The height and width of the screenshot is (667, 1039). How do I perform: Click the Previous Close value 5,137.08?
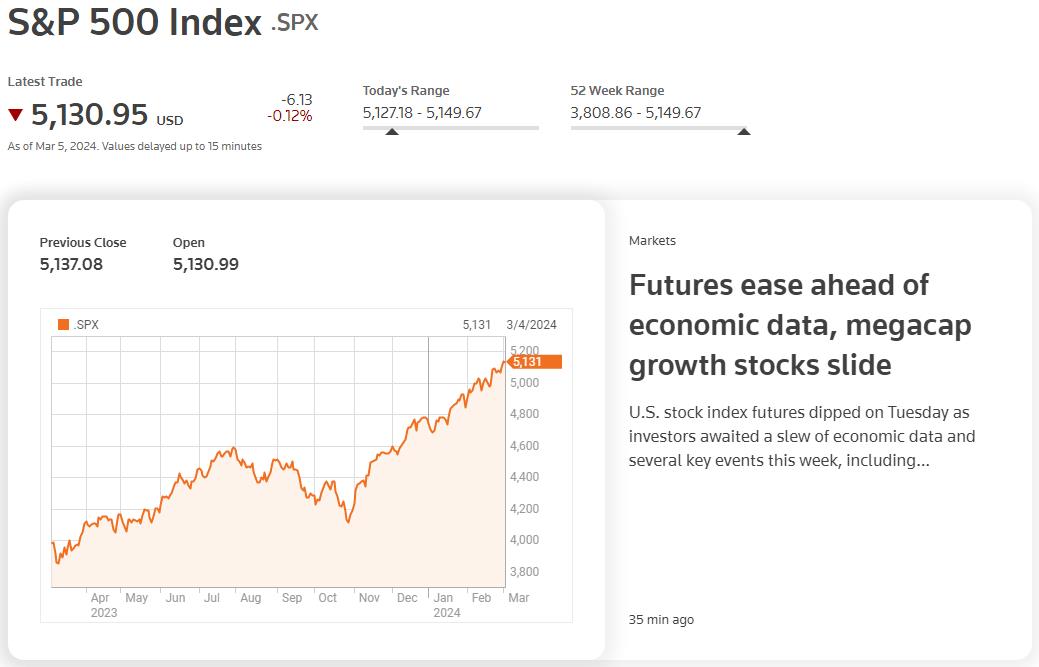click(71, 264)
